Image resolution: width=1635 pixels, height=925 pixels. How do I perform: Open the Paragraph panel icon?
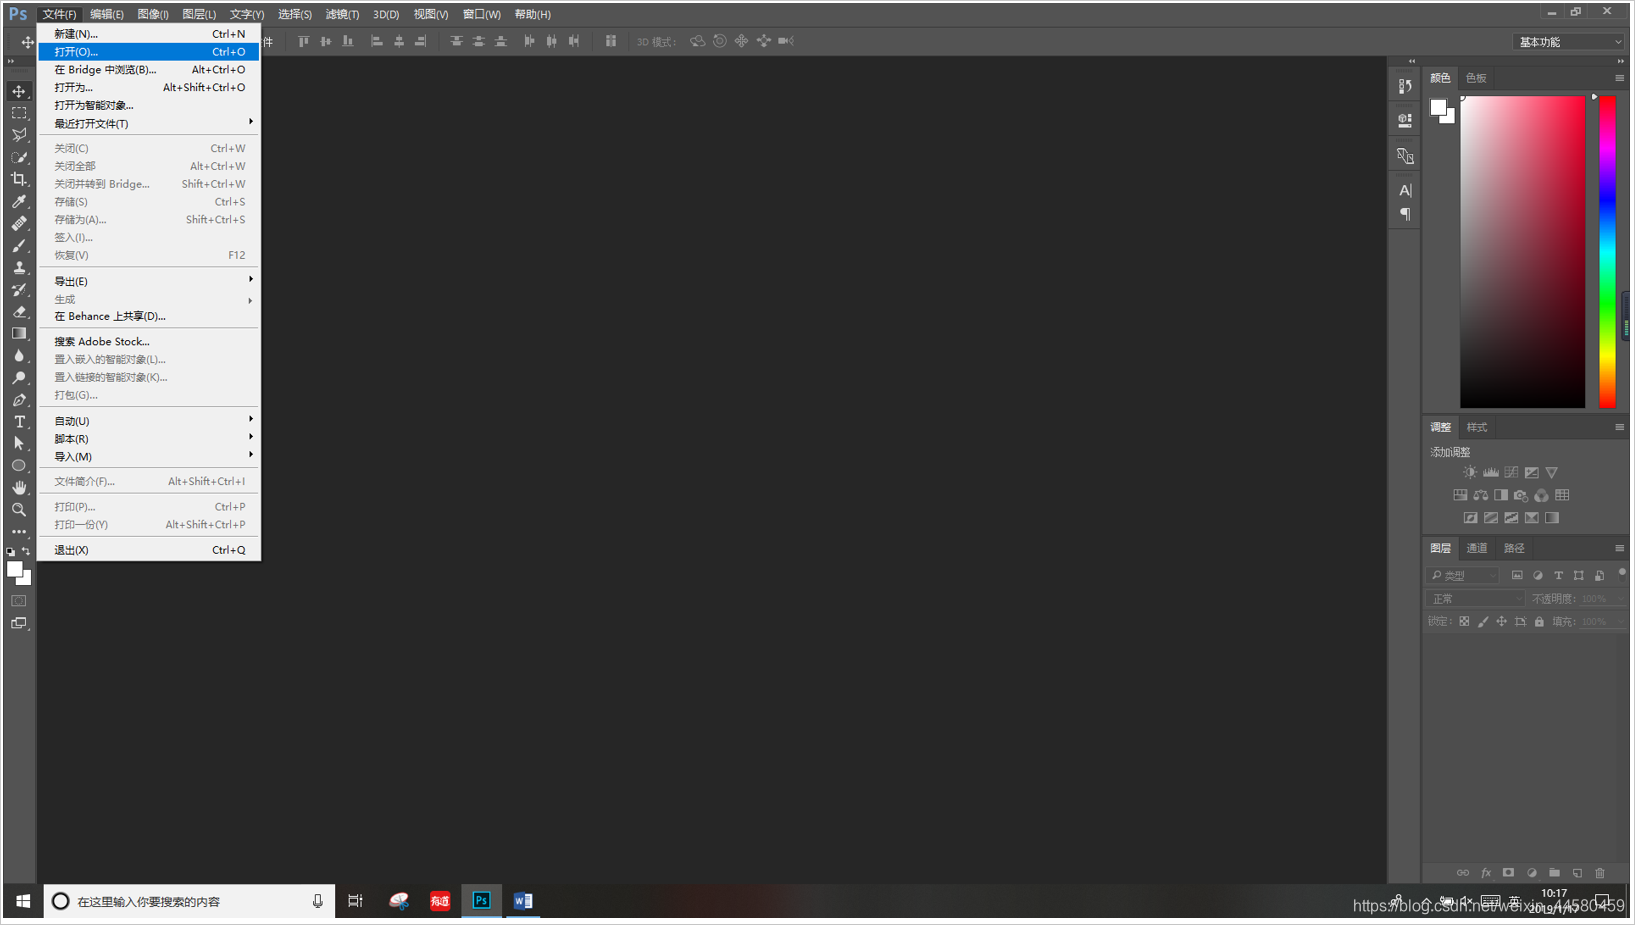1405,214
